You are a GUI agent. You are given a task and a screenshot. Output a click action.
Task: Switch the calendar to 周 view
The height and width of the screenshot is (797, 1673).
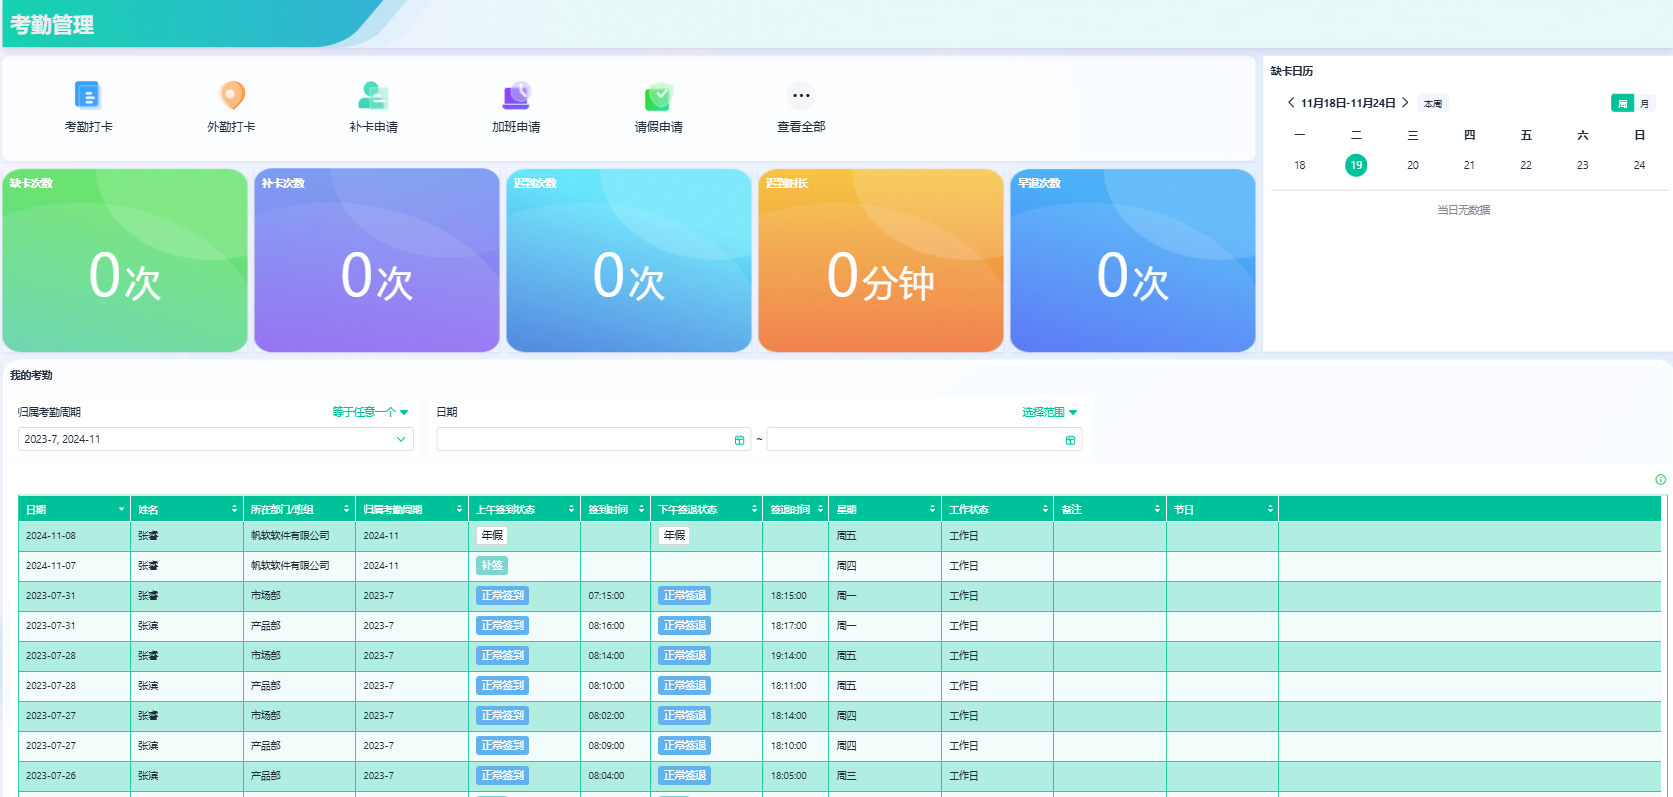point(1622,103)
